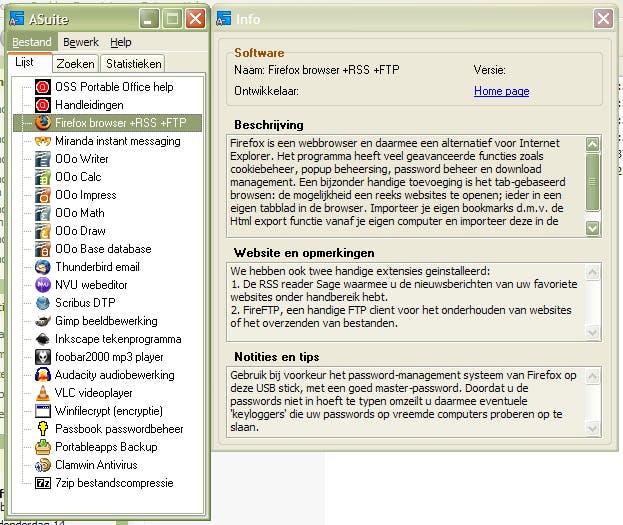Click scroll-down arrow in Beschrijving box
This screenshot has width=623, height=525.
click(x=592, y=228)
